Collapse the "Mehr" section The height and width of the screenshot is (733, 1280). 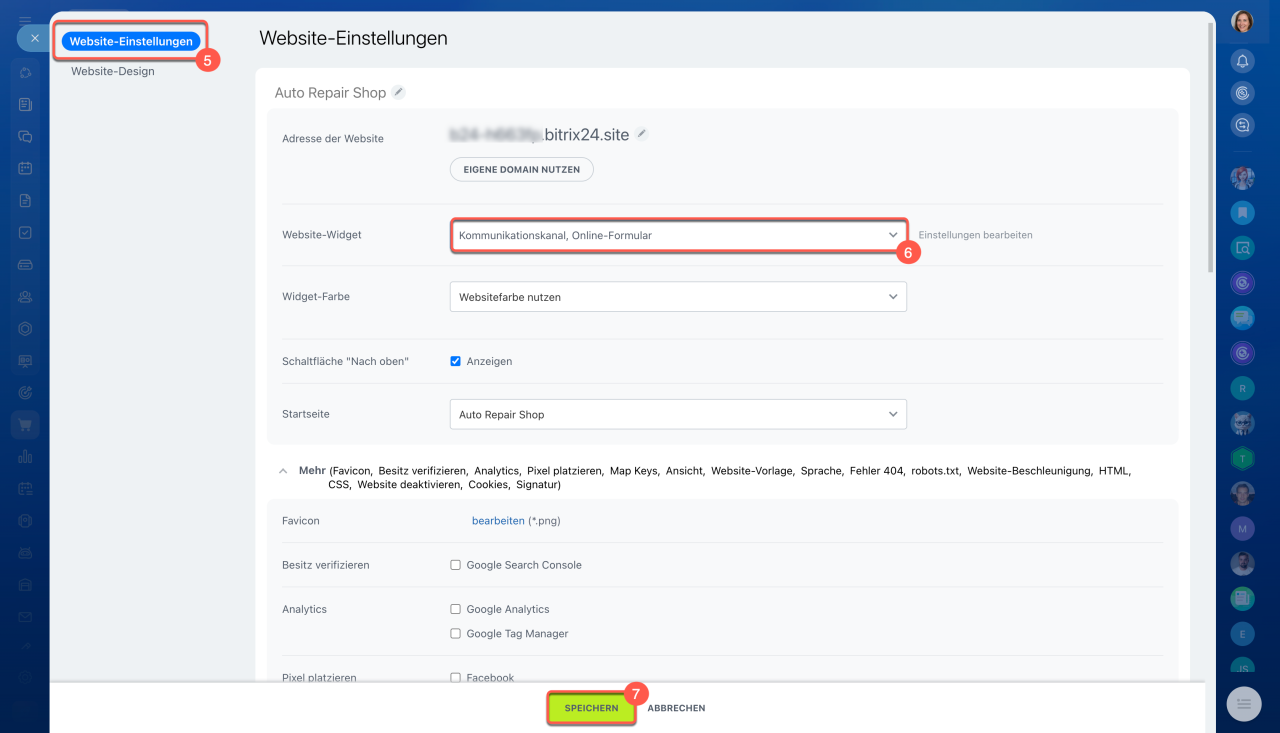[x=284, y=470]
